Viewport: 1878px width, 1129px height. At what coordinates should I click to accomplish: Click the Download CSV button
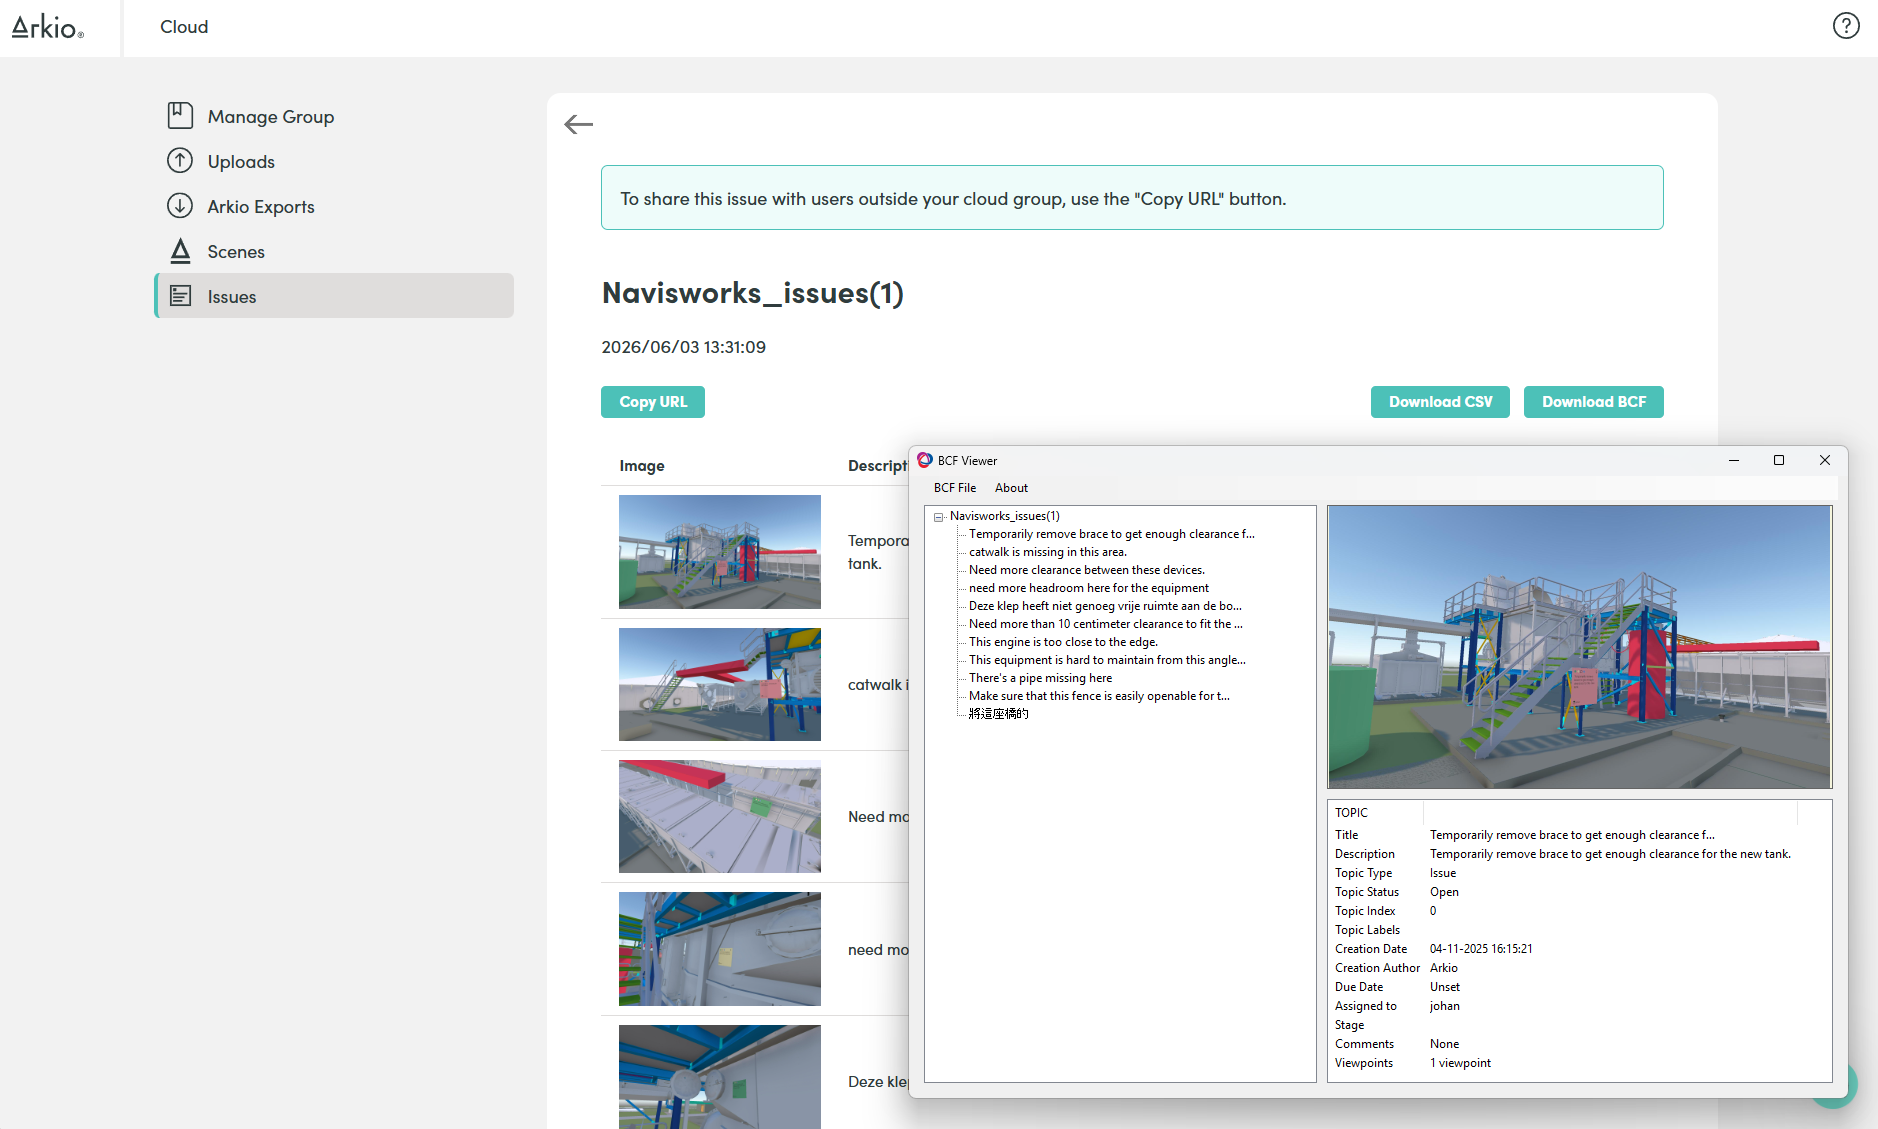1440,402
